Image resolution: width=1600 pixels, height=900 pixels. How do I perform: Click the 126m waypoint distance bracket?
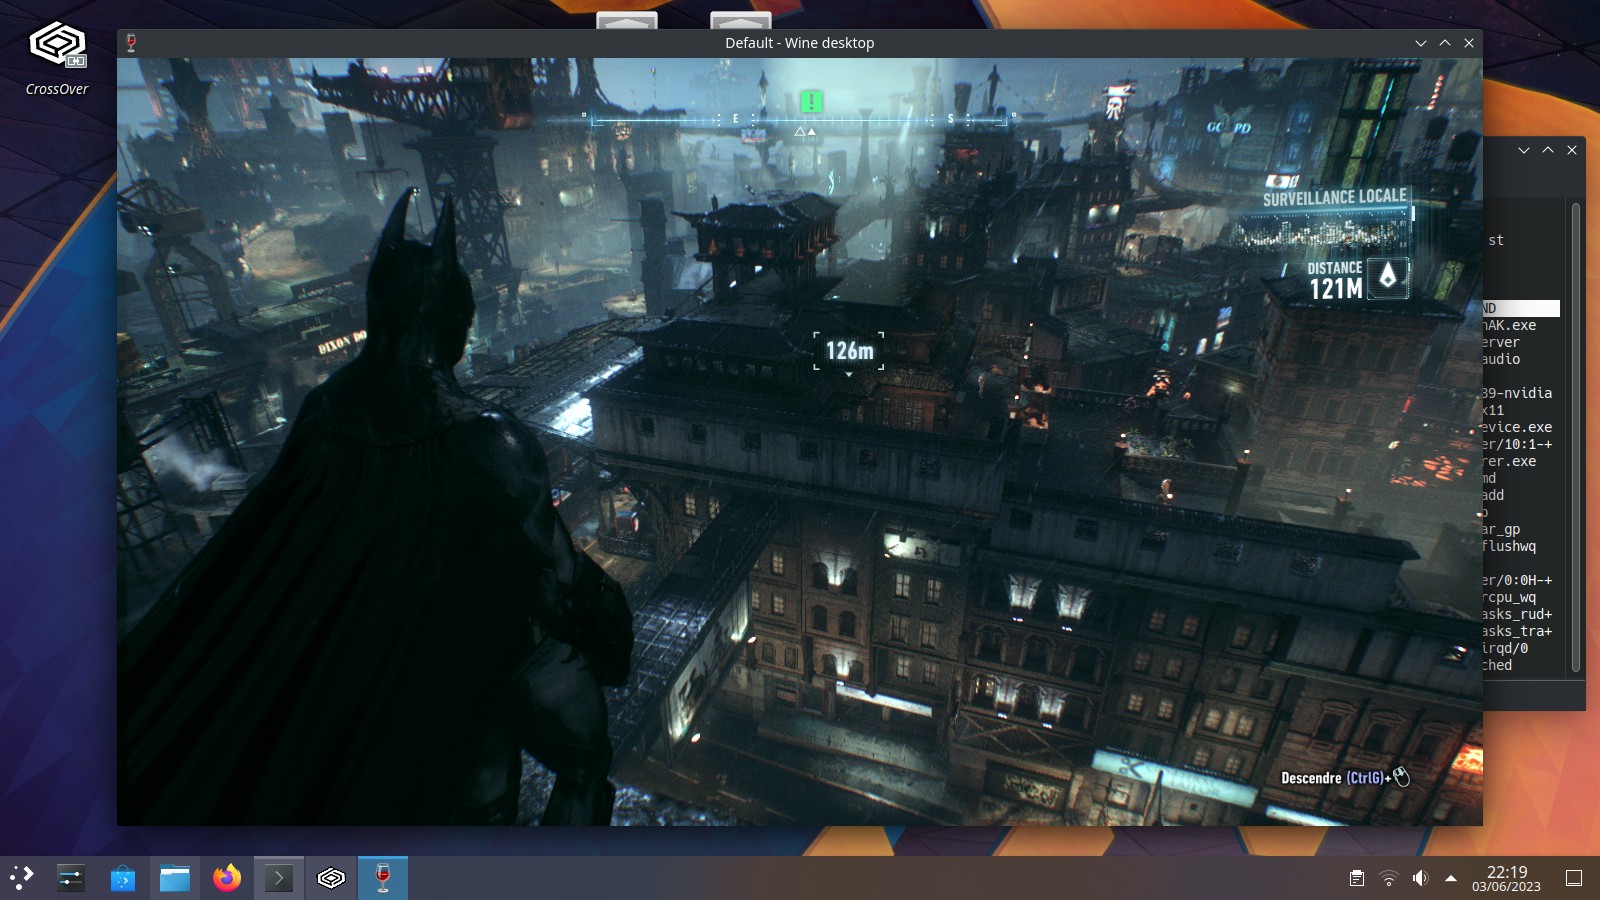coord(849,351)
